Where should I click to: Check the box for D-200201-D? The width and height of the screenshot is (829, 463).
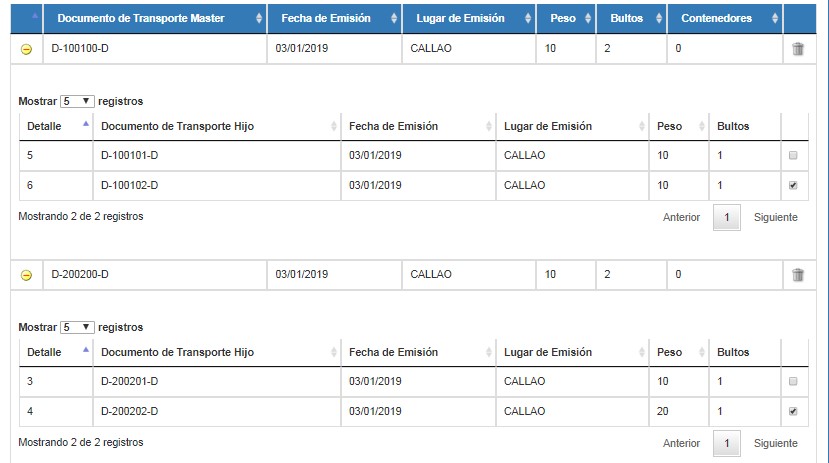793,382
